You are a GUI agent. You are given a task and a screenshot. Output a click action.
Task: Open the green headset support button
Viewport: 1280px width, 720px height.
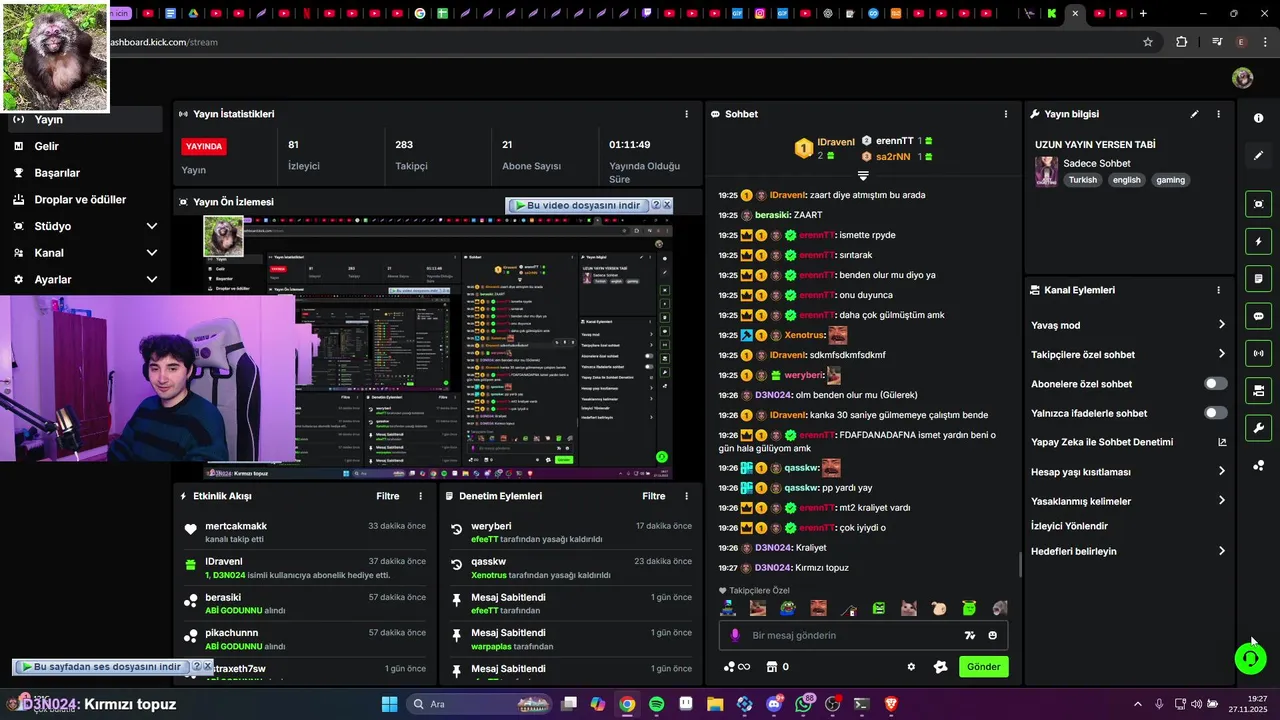(1250, 658)
